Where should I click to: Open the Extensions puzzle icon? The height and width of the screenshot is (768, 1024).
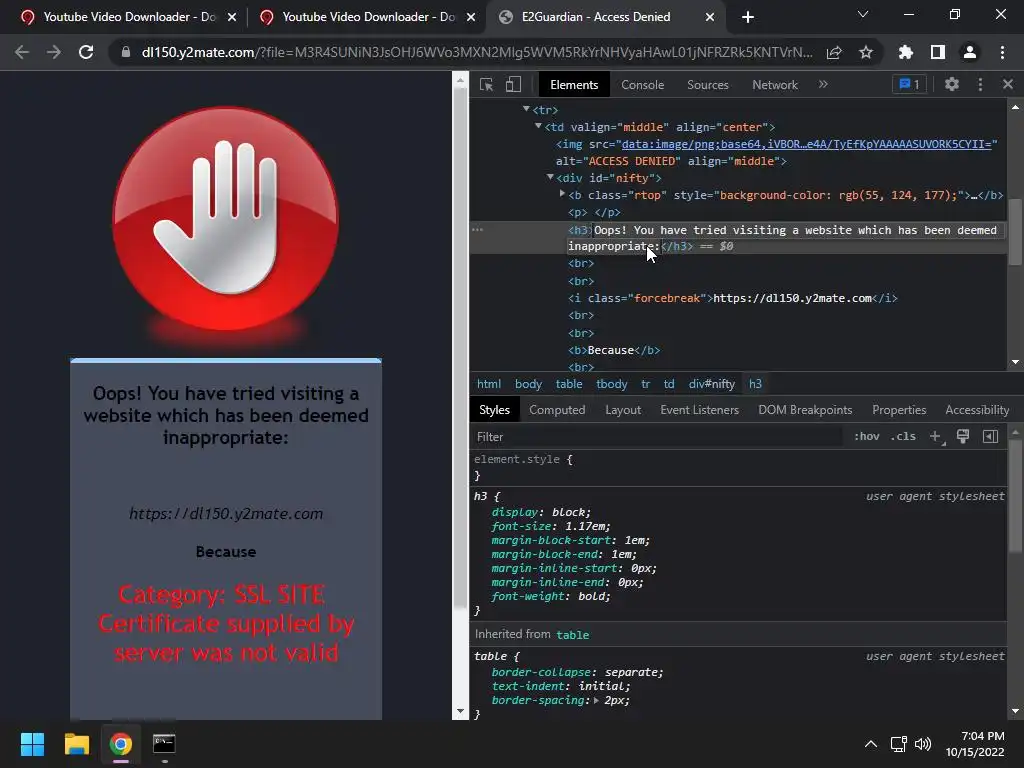click(x=905, y=52)
